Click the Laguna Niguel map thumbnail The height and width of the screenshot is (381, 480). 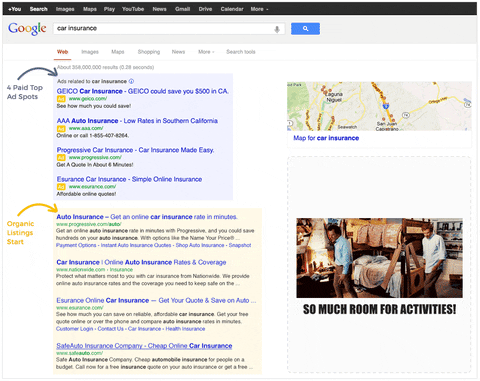[x=379, y=106]
